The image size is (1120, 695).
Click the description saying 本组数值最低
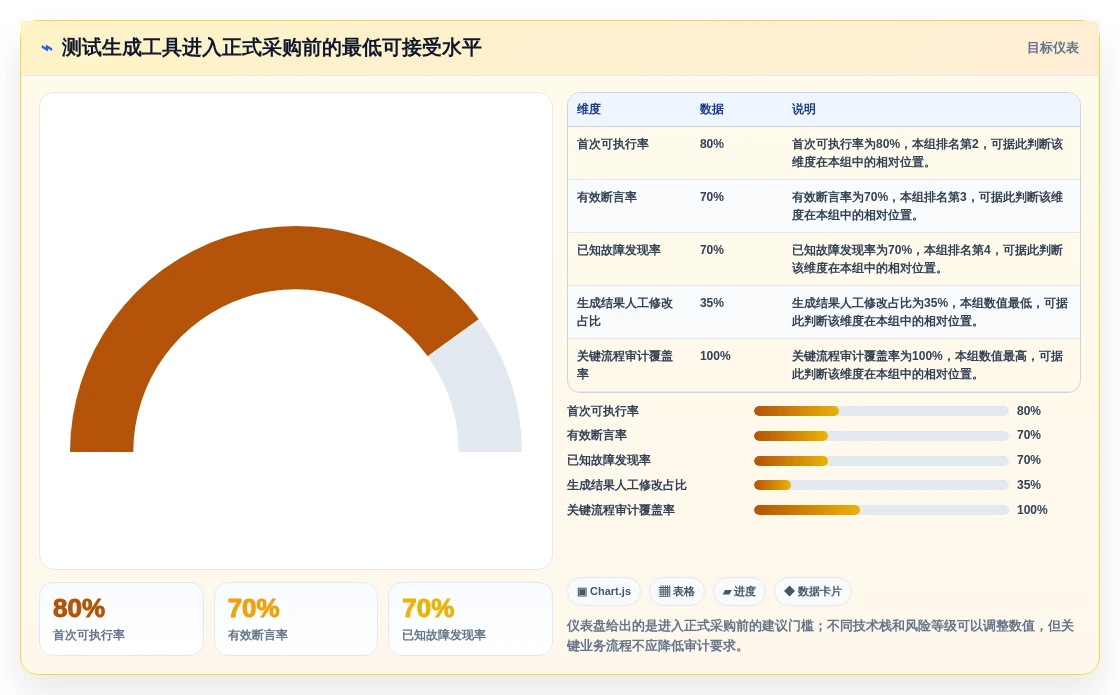[x=929, y=312]
